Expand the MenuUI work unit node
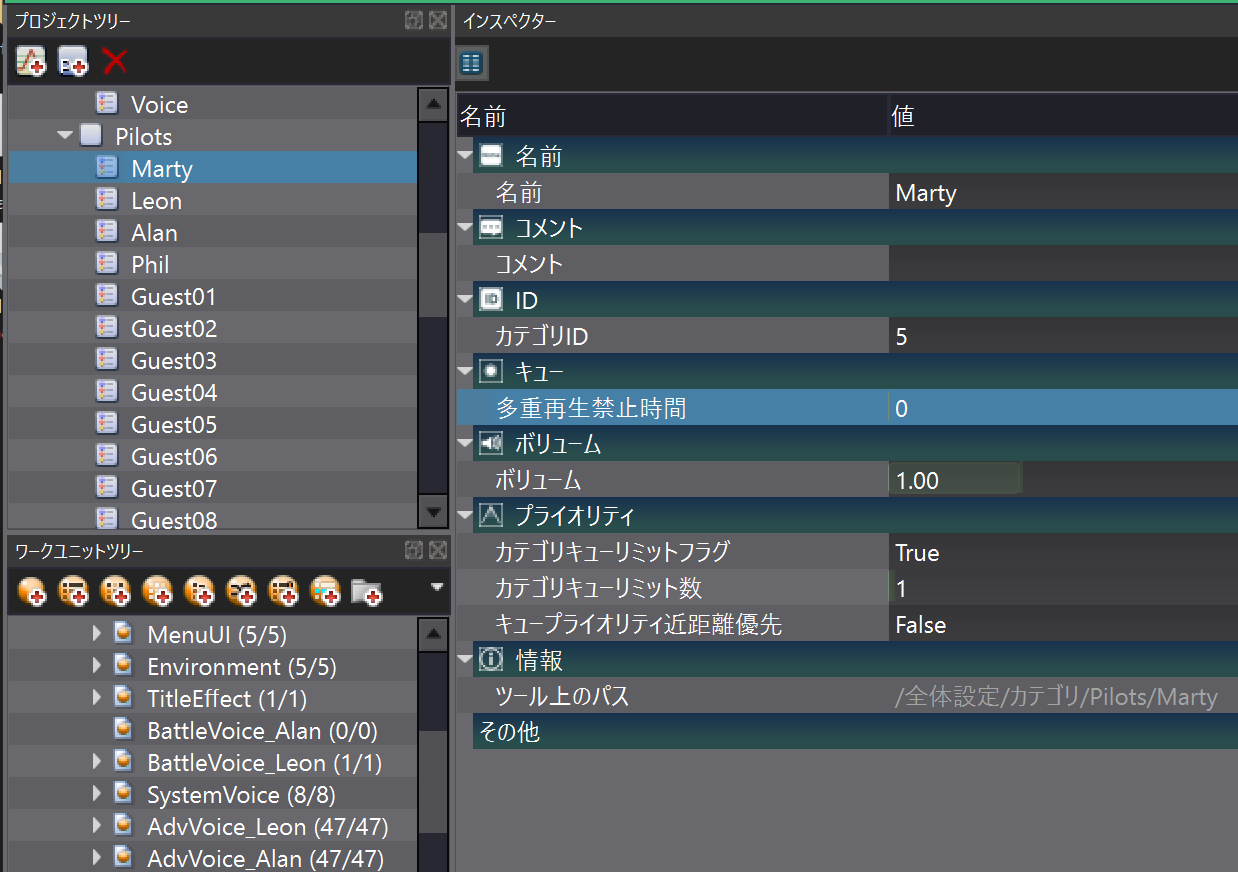This screenshot has width=1238, height=872. click(97, 634)
